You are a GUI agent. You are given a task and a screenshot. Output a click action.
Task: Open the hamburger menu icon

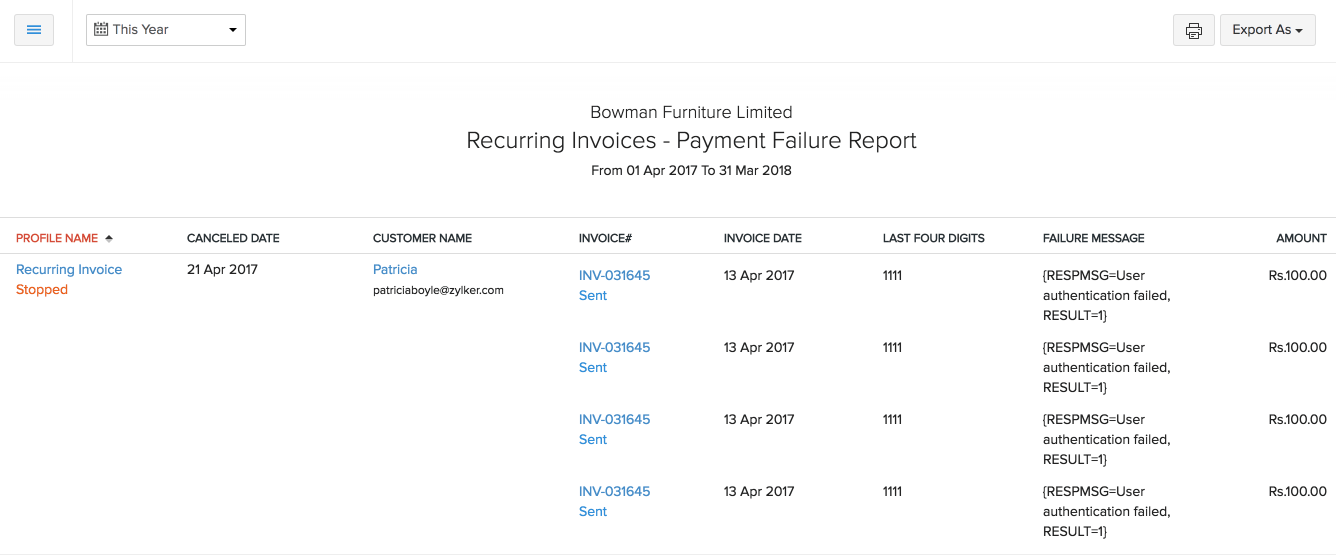coord(34,30)
